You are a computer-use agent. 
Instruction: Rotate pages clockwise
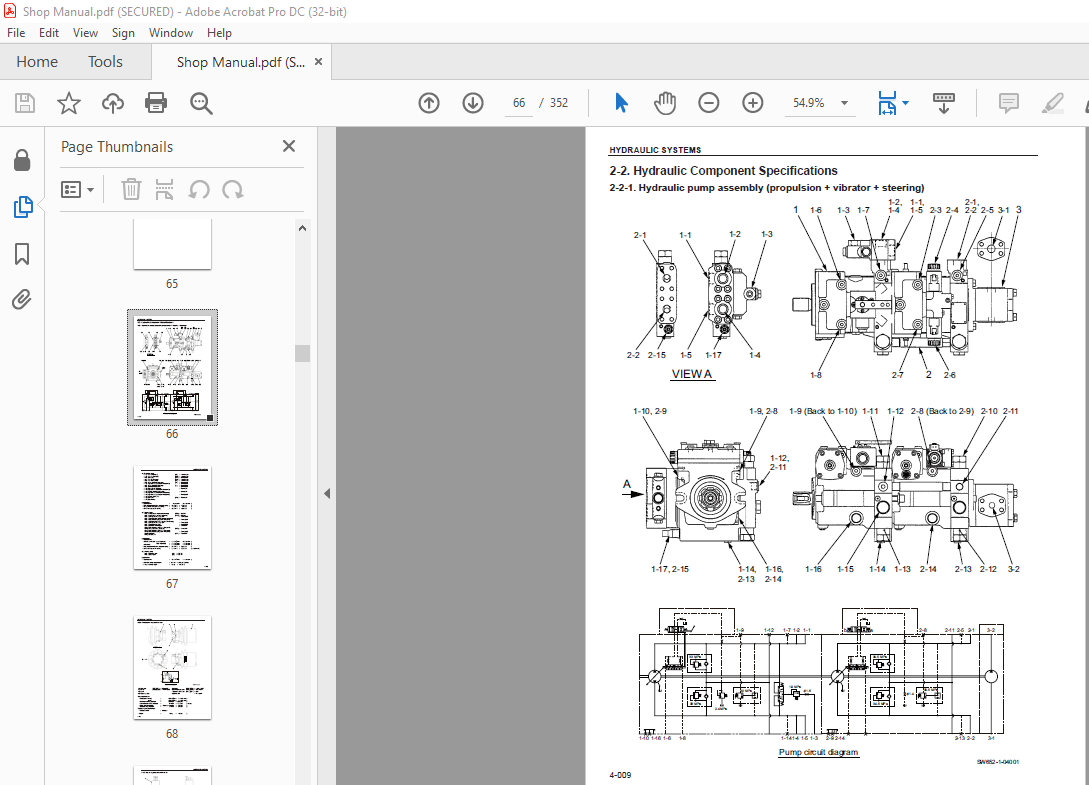point(233,189)
